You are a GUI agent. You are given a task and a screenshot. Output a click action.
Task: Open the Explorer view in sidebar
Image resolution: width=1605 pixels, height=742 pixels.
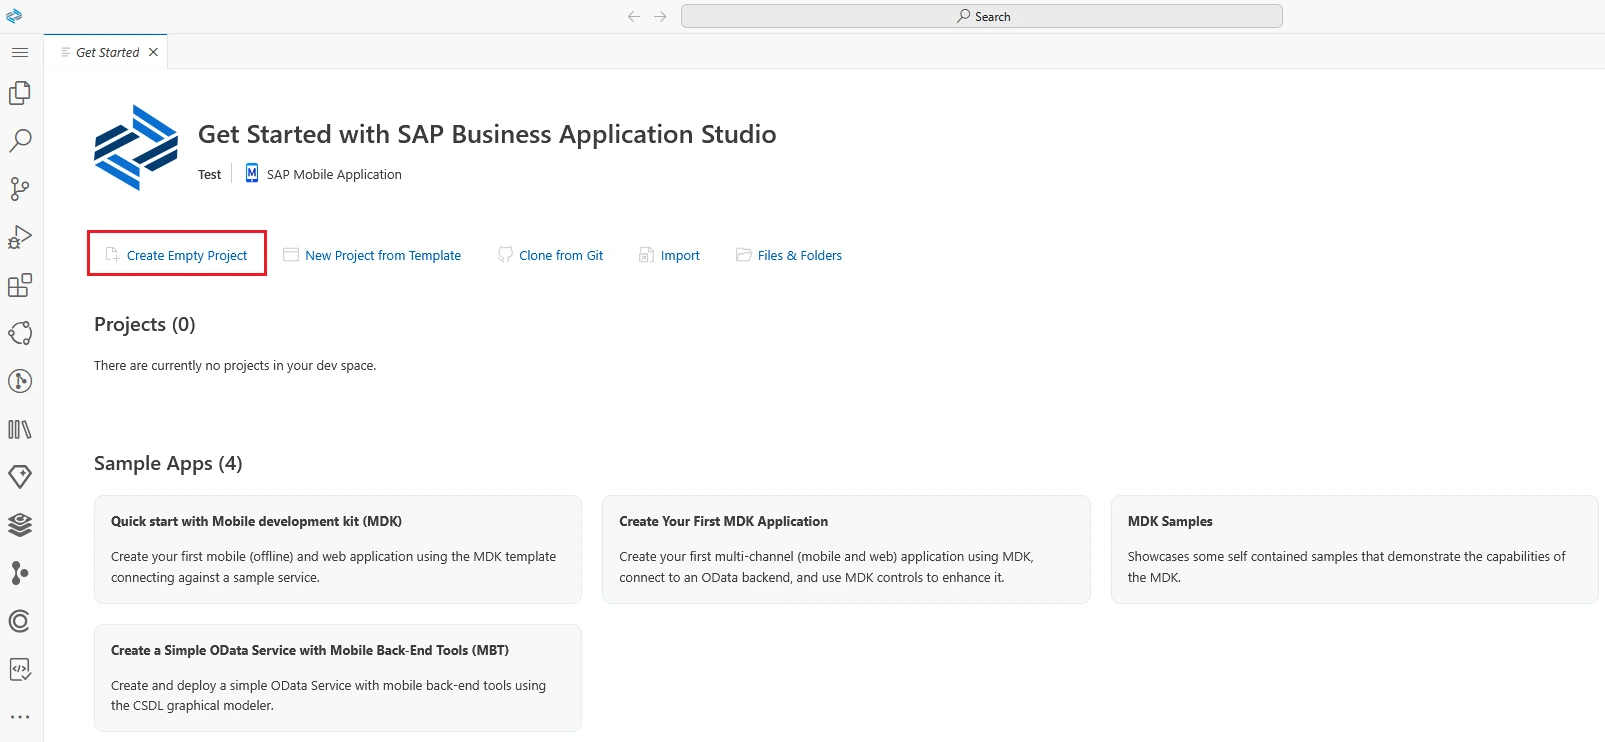tap(20, 92)
